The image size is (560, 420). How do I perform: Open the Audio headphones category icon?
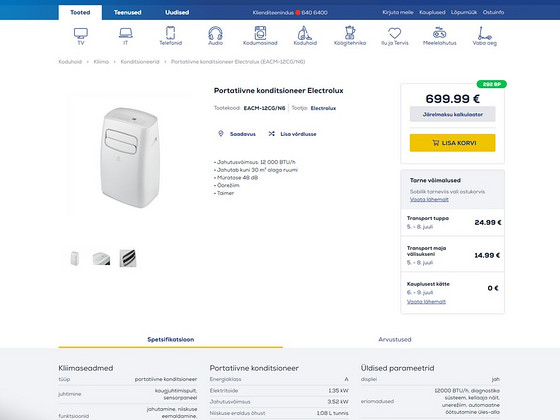pos(215,33)
